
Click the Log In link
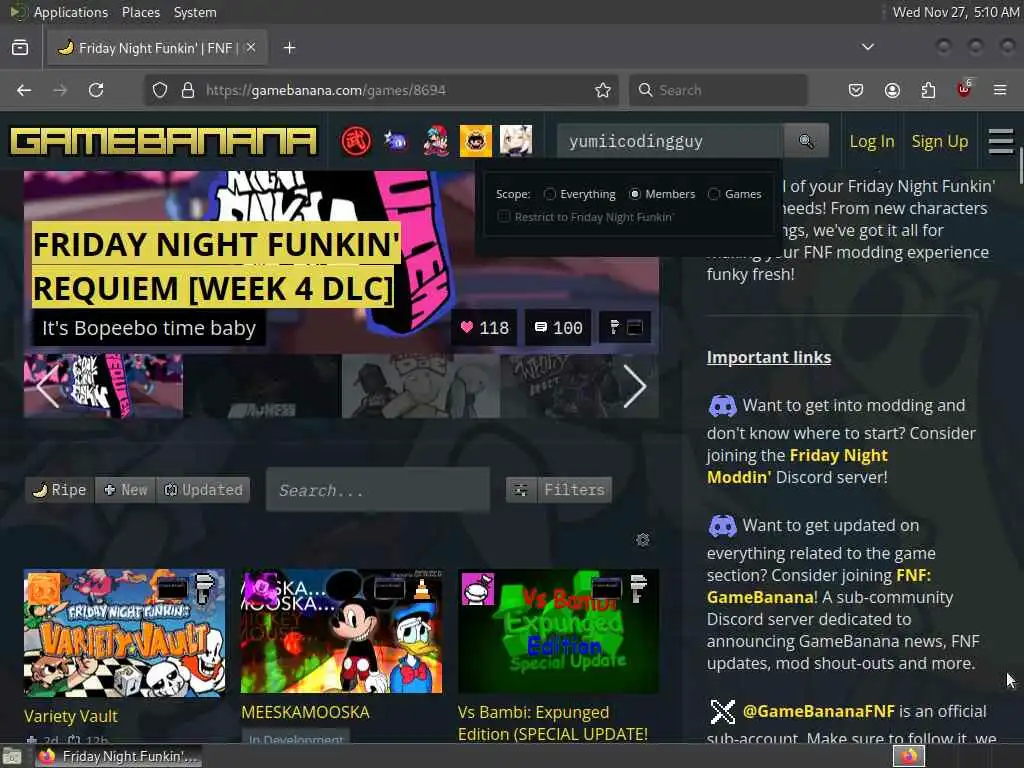(872, 141)
